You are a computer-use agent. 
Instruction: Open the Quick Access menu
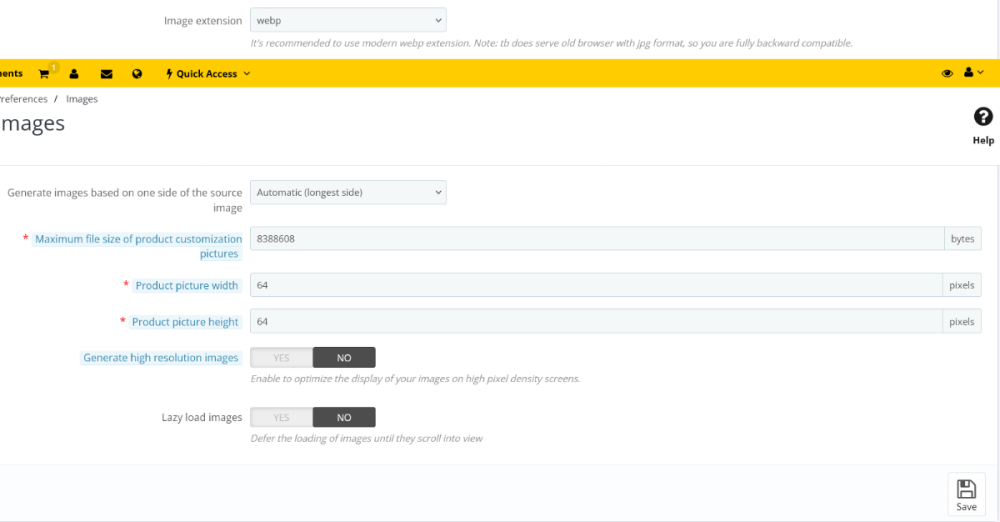[x=208, y=73]
